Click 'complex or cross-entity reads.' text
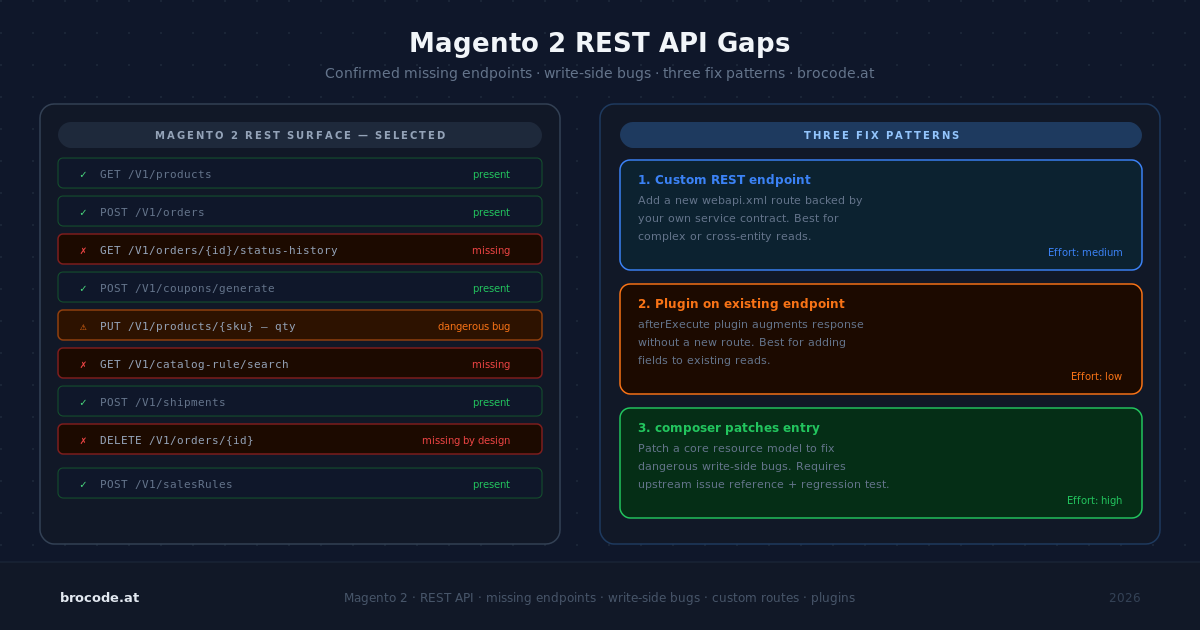 pos(725,236)
